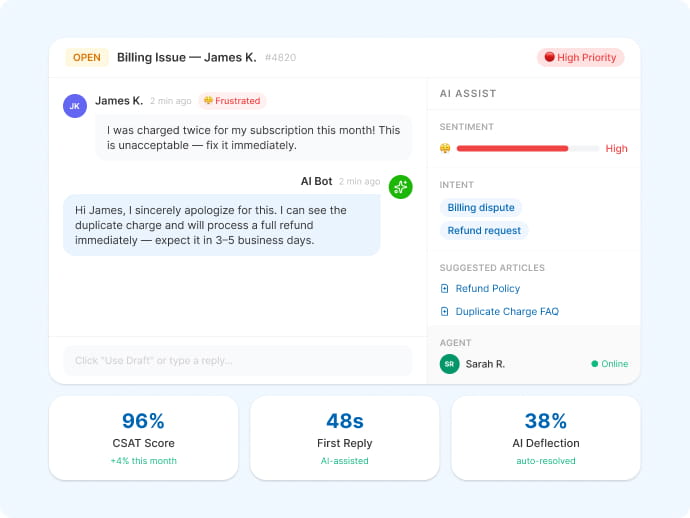
Task: Focus the reply input field
Action: pyautogui.click(x=238, y=360)
